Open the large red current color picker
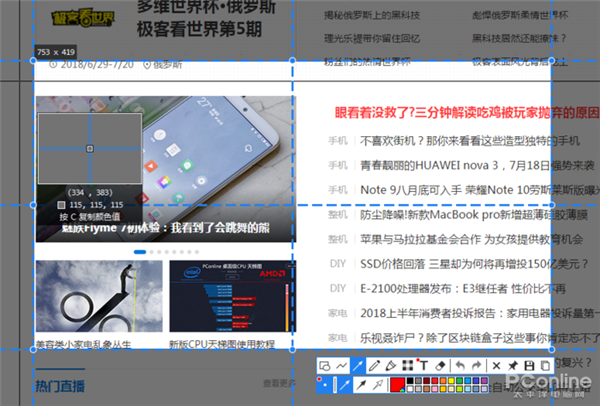 [x=397, y=384]
